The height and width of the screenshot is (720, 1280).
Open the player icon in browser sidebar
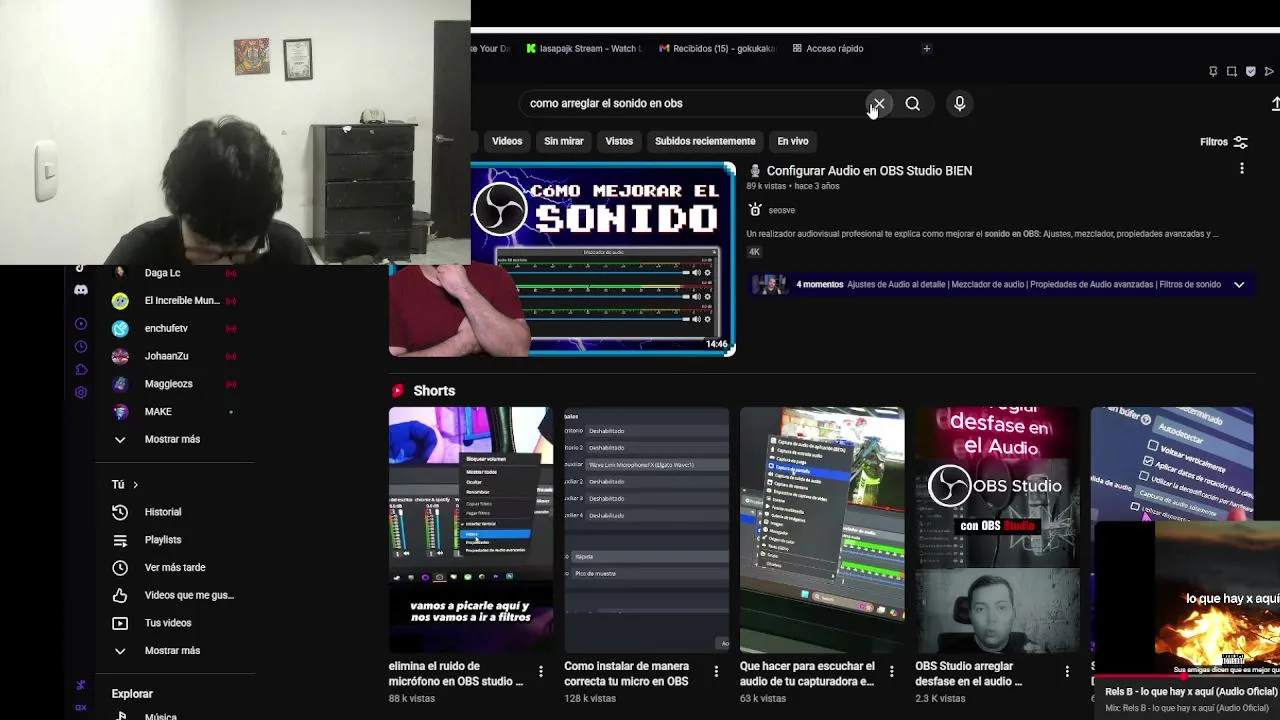81,324
